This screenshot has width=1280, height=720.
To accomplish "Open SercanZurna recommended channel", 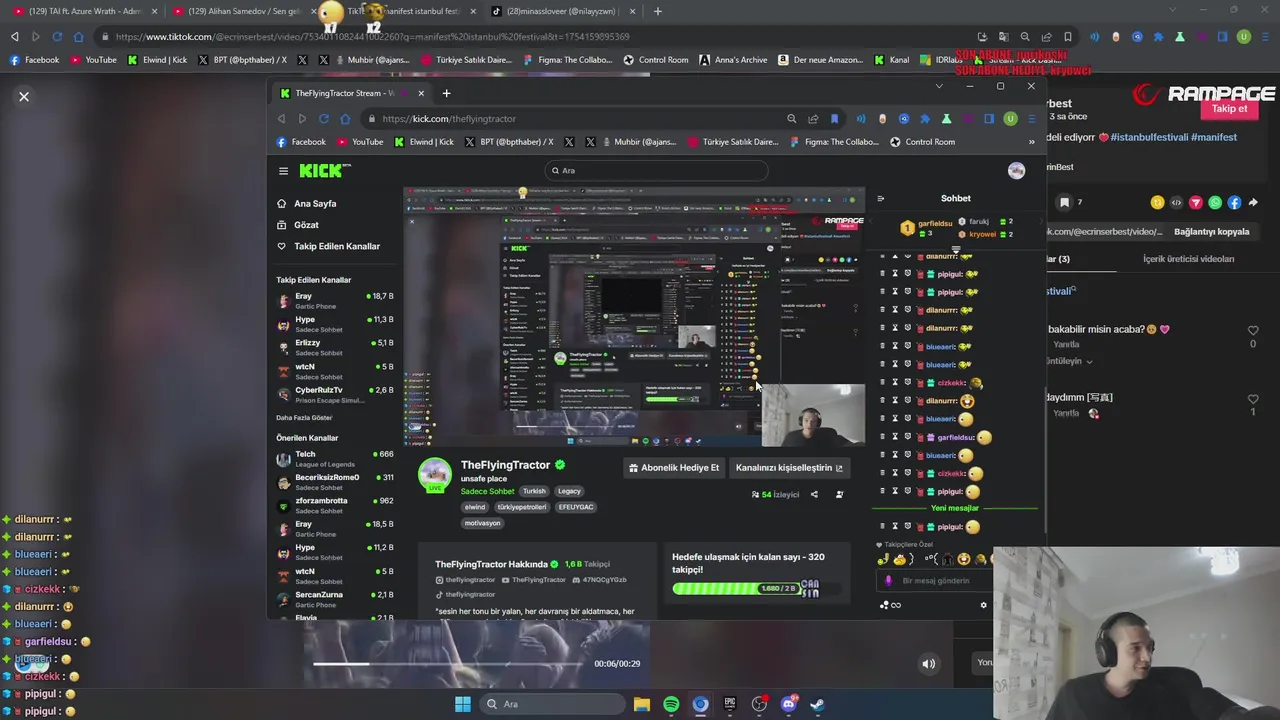I will coord(335,599).
